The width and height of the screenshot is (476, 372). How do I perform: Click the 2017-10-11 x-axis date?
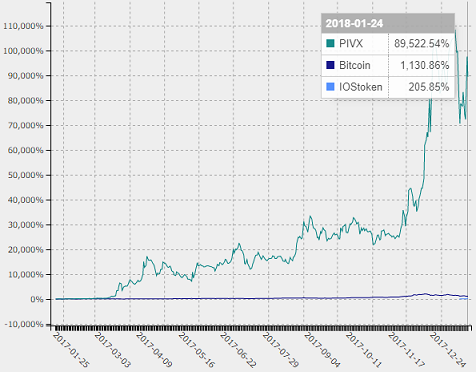click(363, 350)
